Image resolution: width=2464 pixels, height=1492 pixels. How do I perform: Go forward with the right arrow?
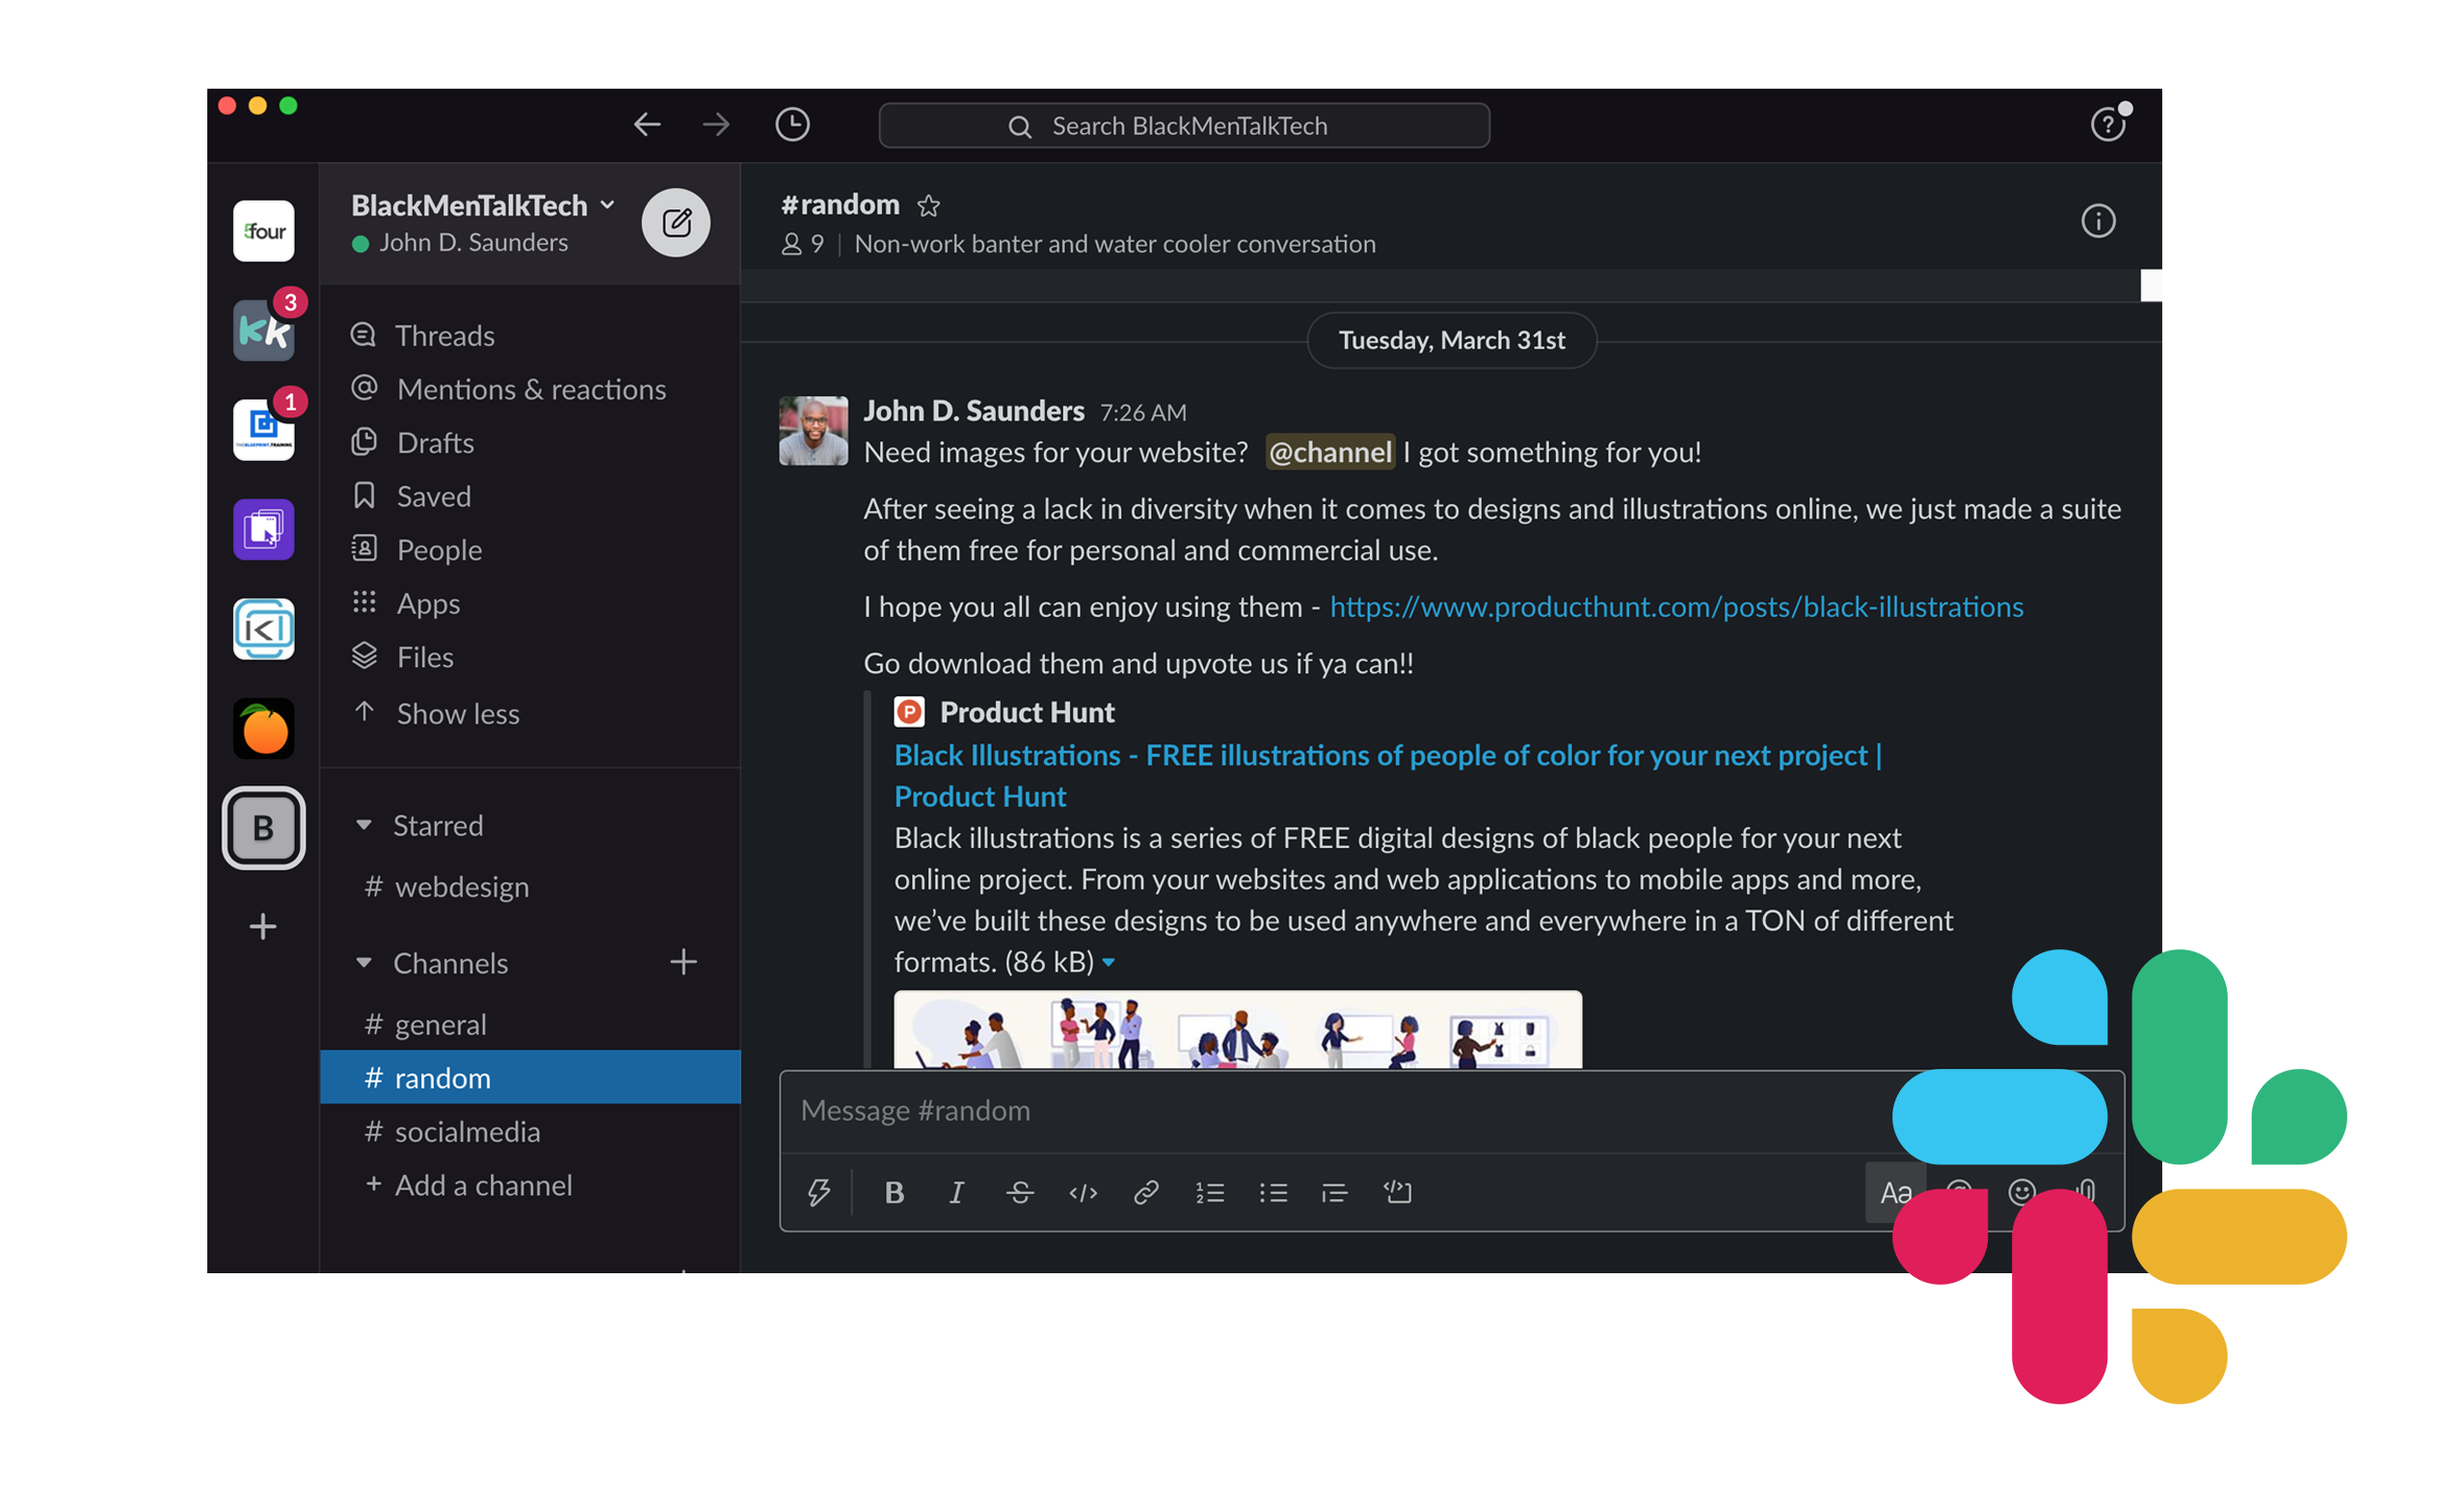coord(716,125)
